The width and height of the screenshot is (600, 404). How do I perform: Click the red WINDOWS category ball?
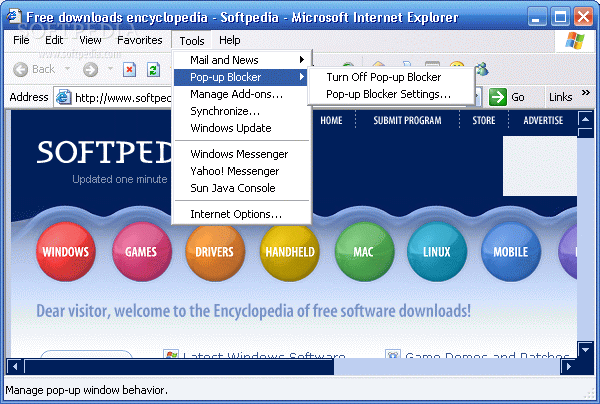(x=65, y=251)
